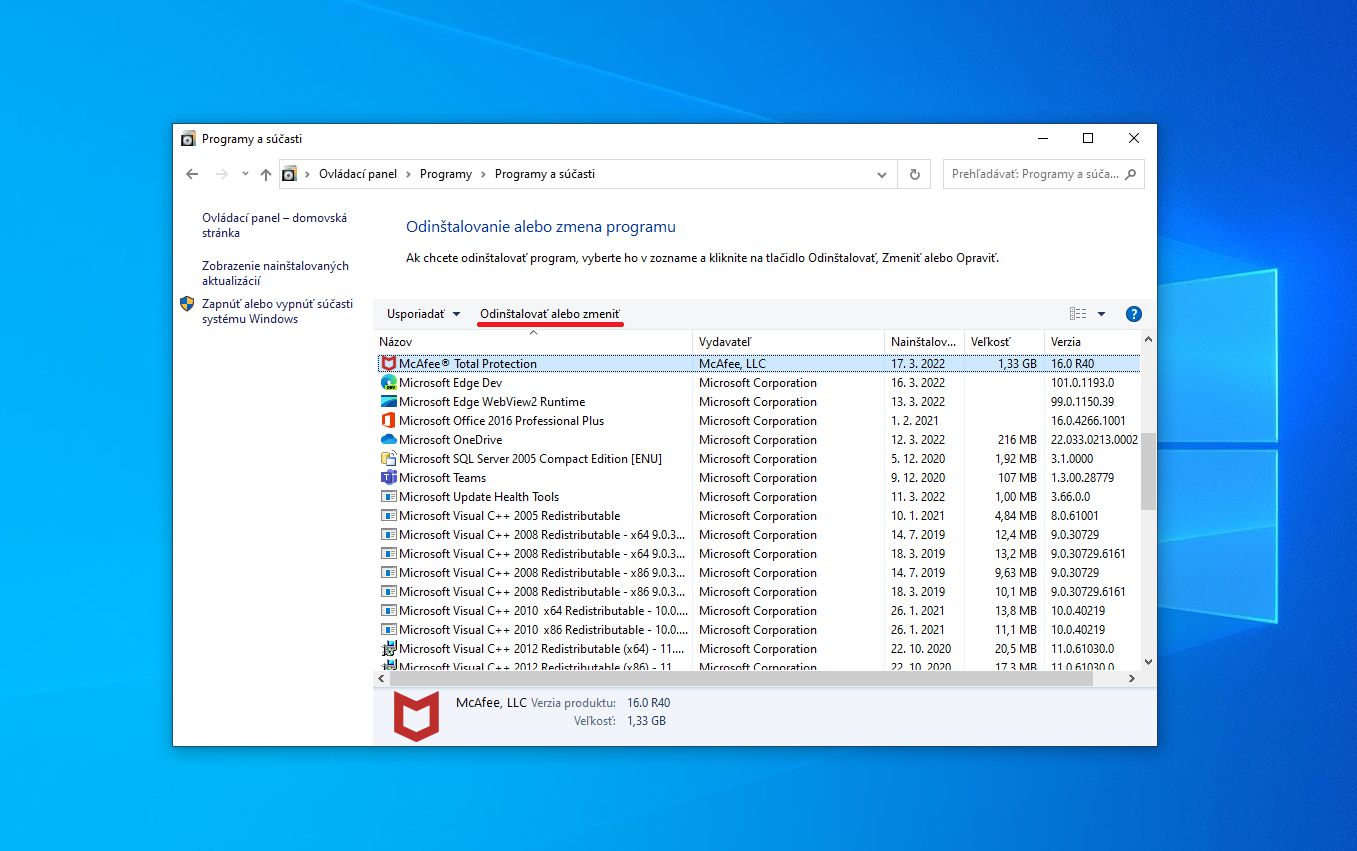Click the window title bar program icon
The image size is (1357, 851).
pyautogui.click(x=187, y=139)
